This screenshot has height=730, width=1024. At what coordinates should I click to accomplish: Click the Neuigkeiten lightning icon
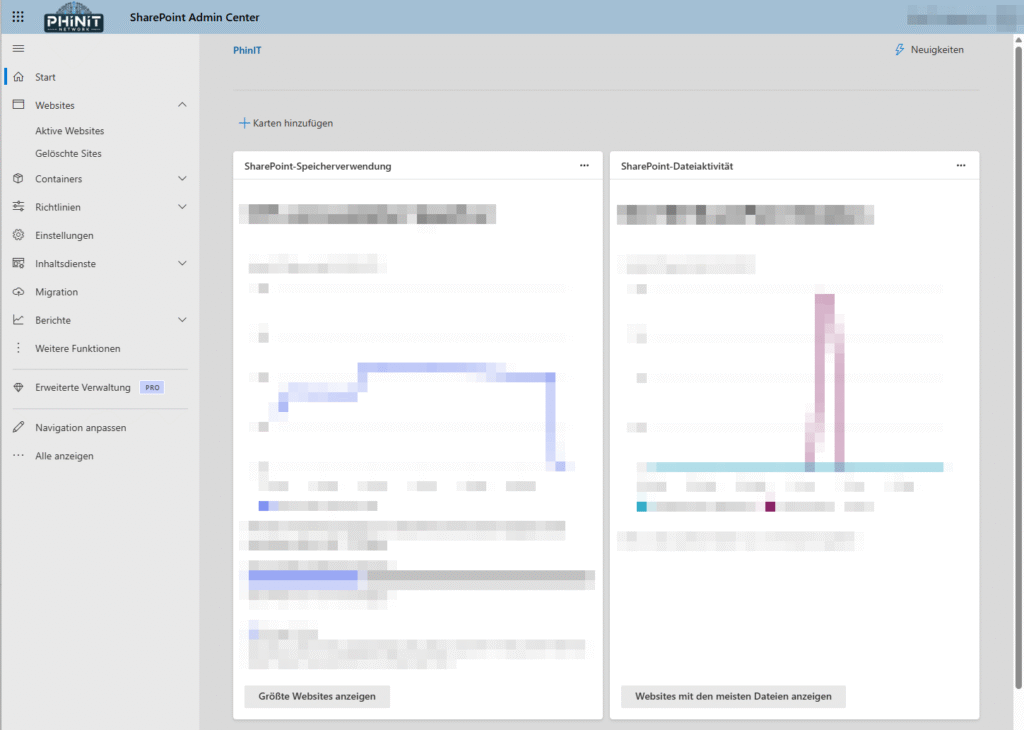899,49
